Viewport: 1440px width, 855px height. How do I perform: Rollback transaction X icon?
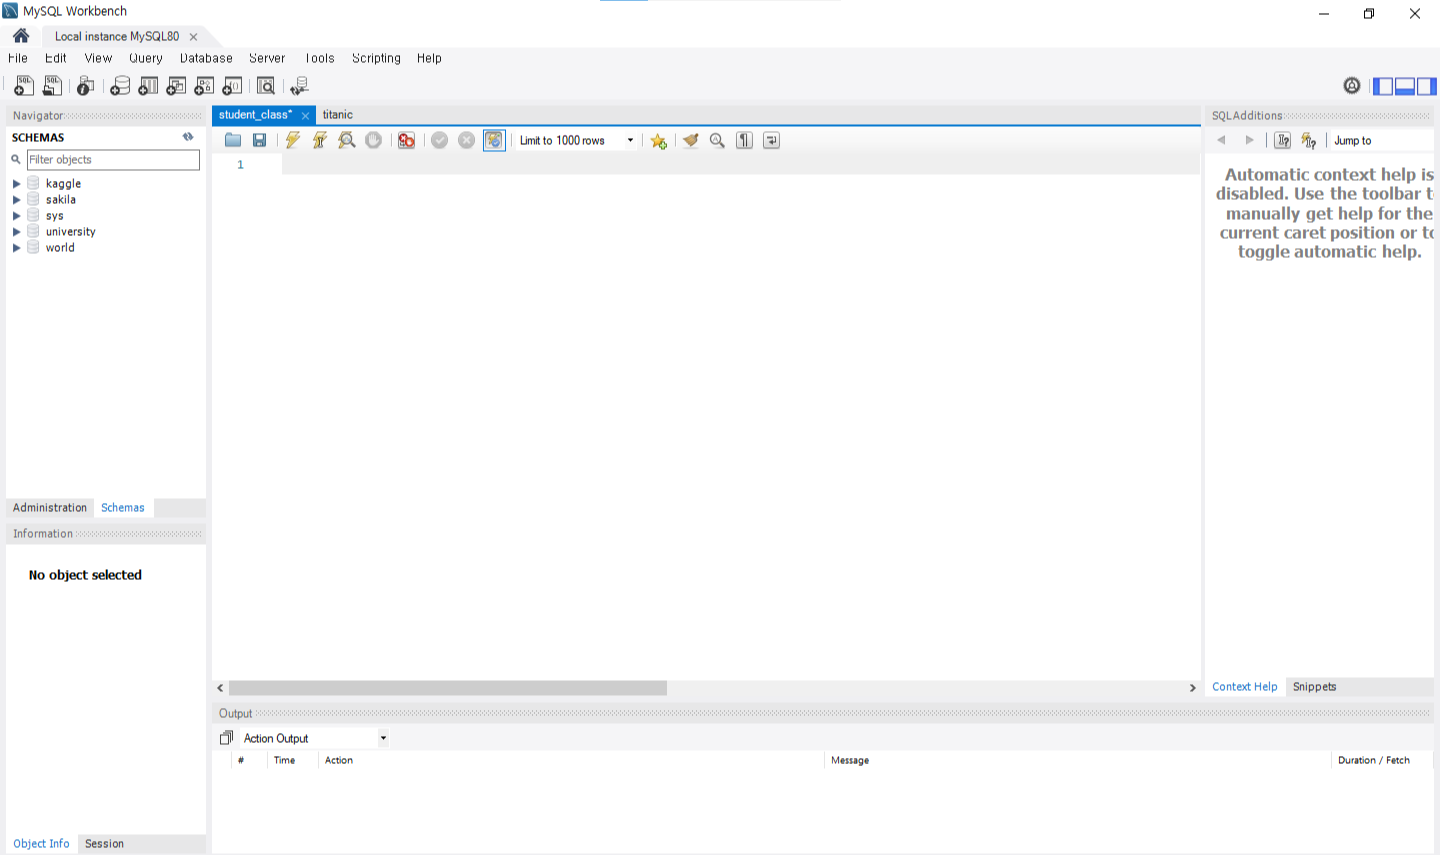(x=466, y=140)
